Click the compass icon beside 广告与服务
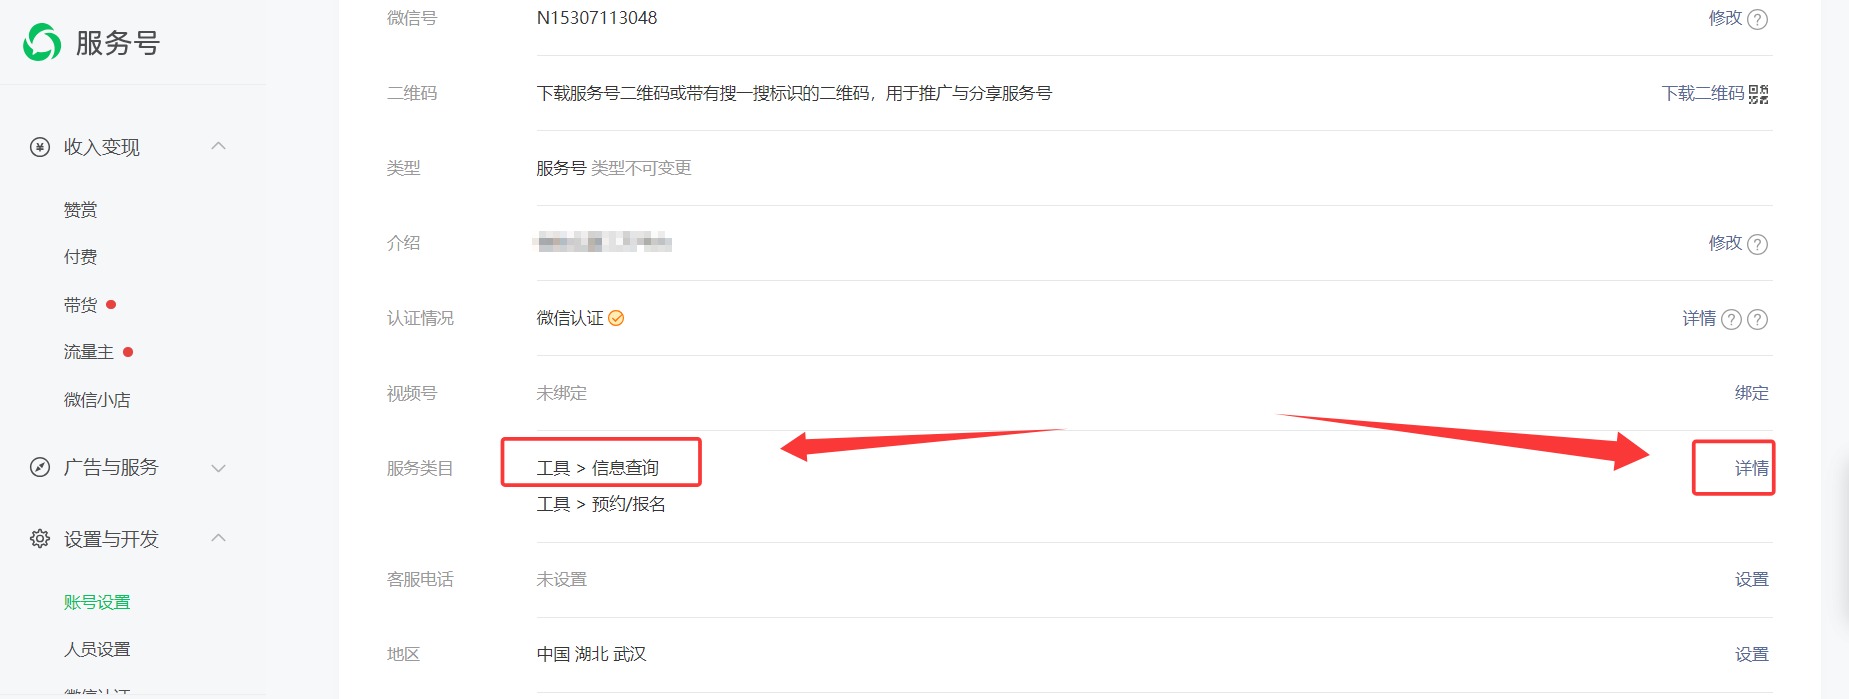The image size is (1849, 699). pos(40,467)
